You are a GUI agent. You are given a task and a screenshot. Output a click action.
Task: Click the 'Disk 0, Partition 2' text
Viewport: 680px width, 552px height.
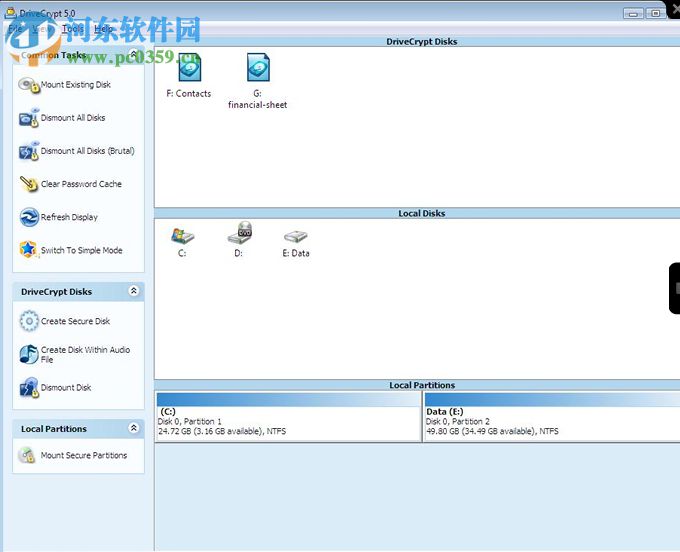point(458,421)
